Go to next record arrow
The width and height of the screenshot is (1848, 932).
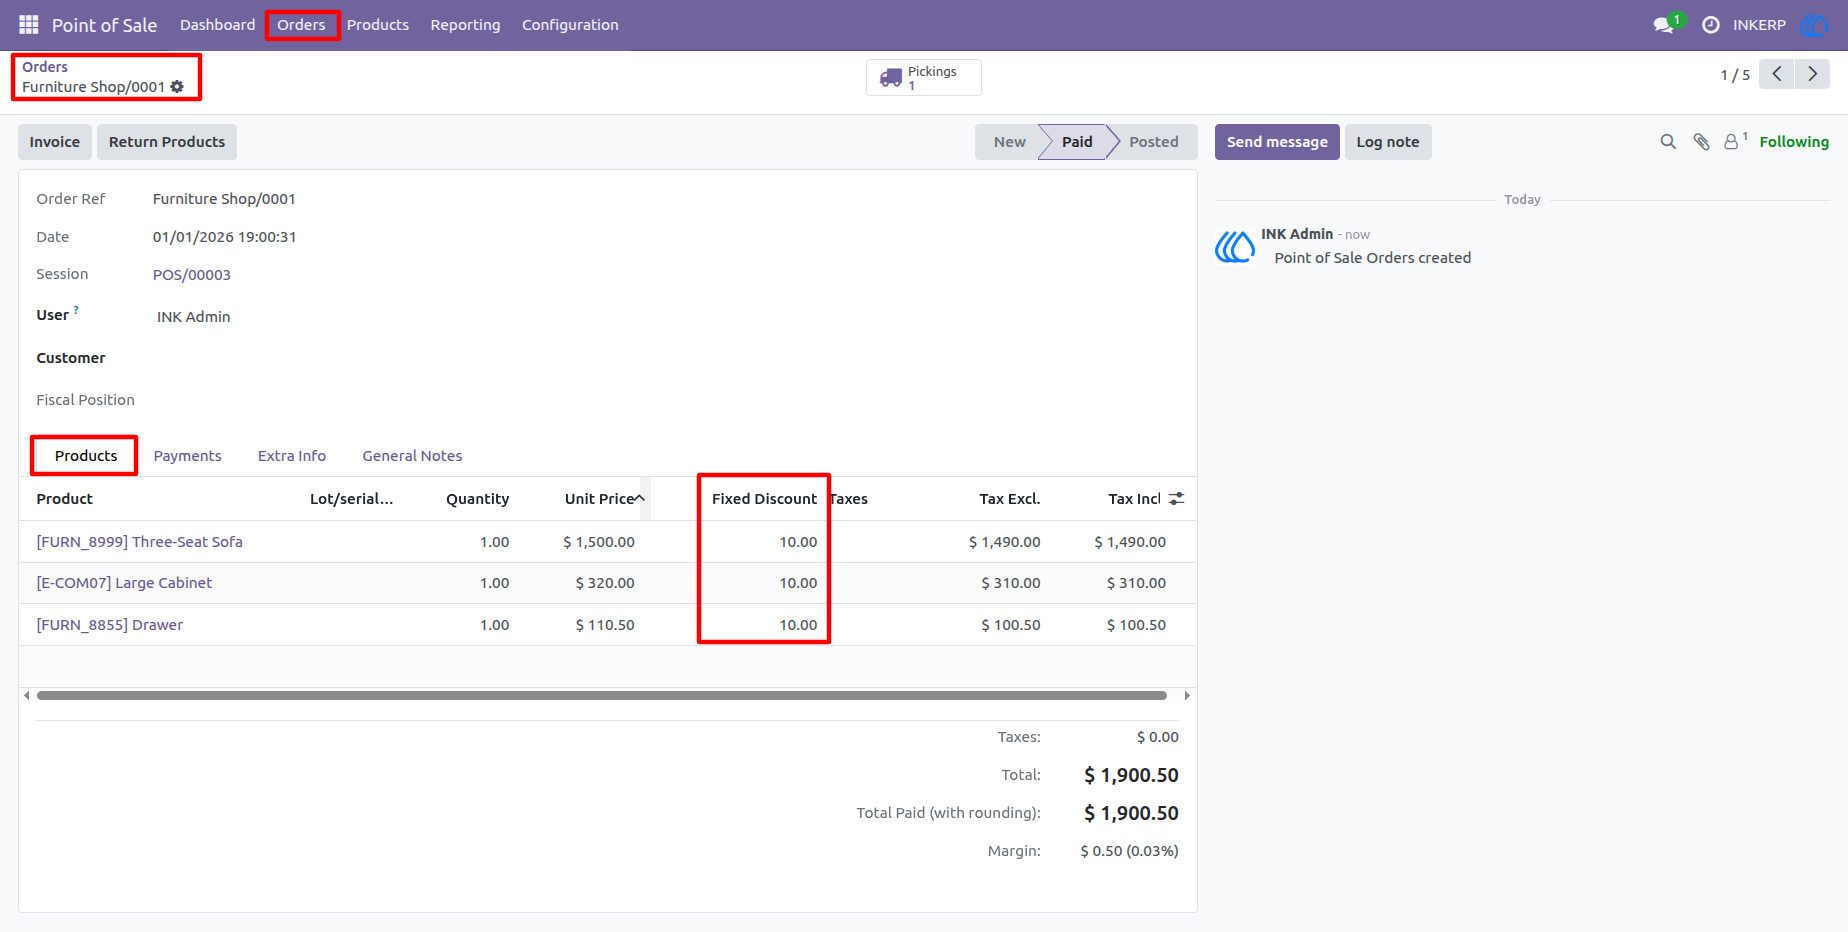click(x=1812, y=74)
